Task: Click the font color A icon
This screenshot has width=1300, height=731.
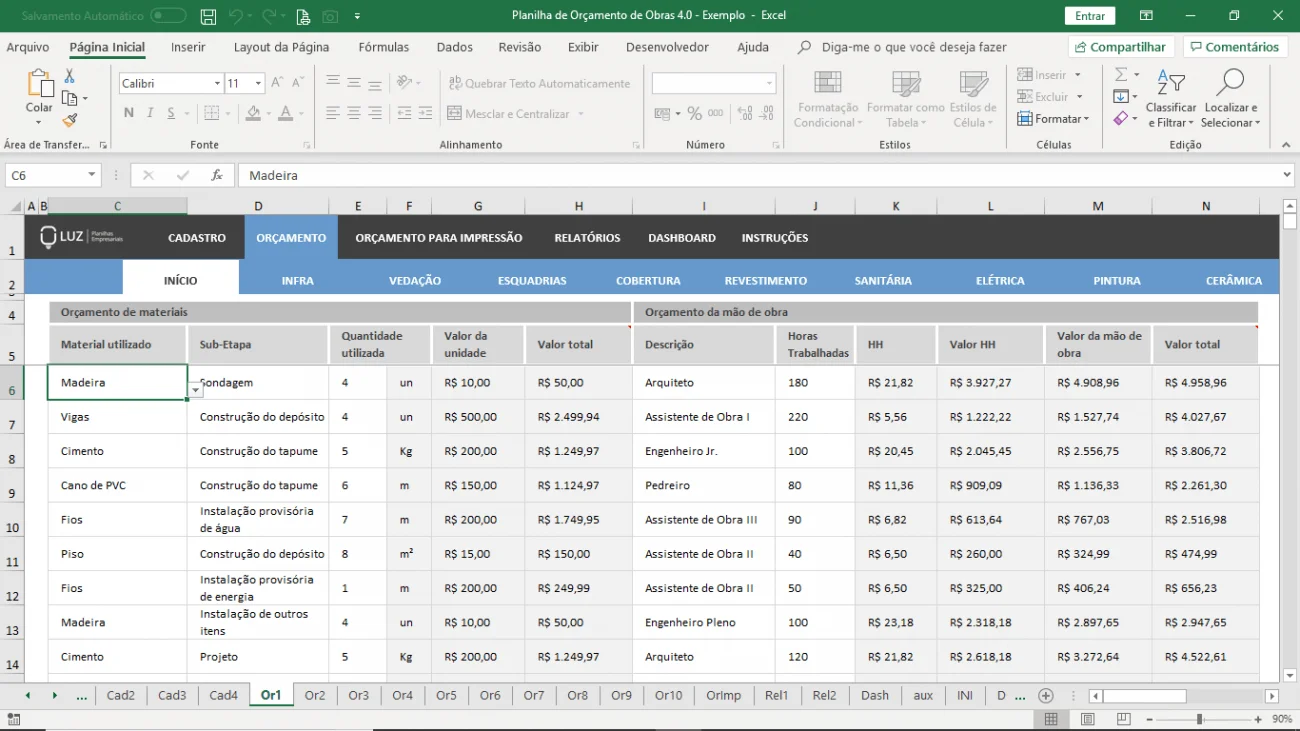Action: pyautogui.click(x=286, y=113)
